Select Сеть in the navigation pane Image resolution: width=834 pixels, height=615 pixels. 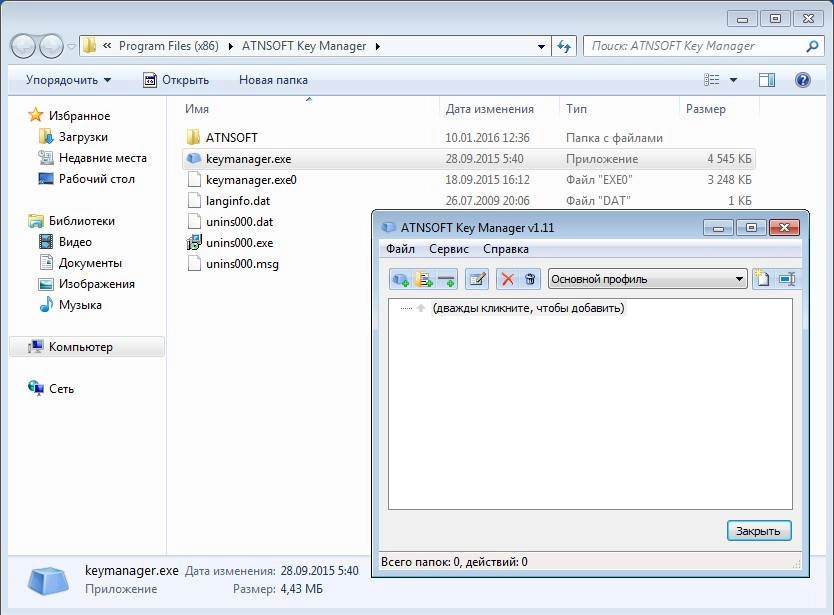[61, 389]
